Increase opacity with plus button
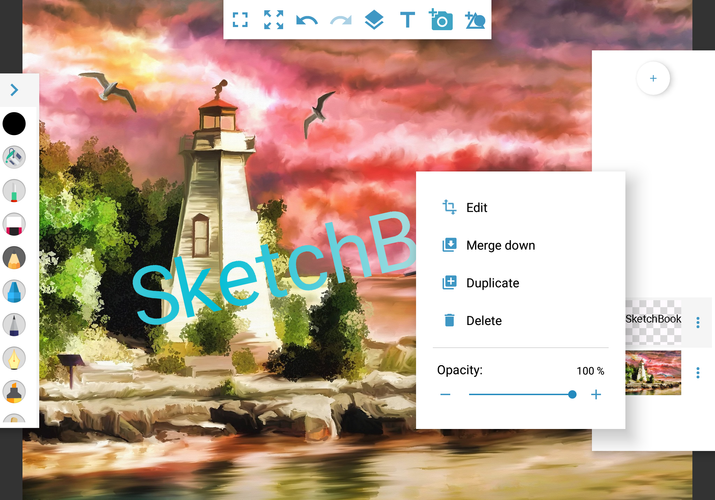The width and height of the screenshot is (715, 500). [596, 395]
